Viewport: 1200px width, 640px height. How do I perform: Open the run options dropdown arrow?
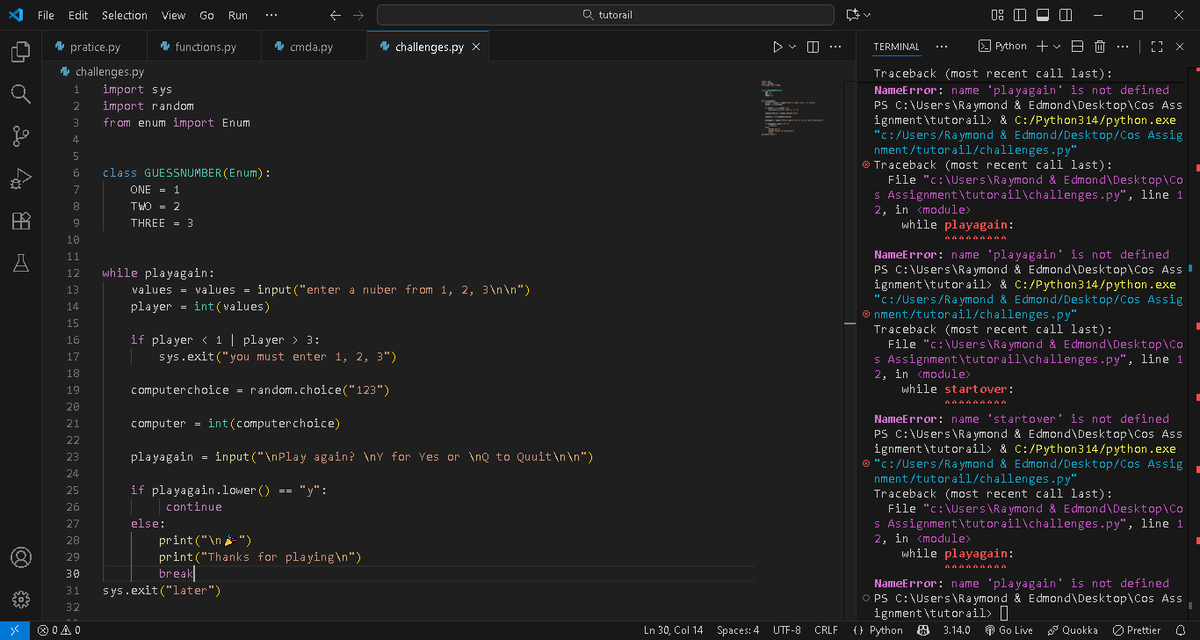click(790, 46)
